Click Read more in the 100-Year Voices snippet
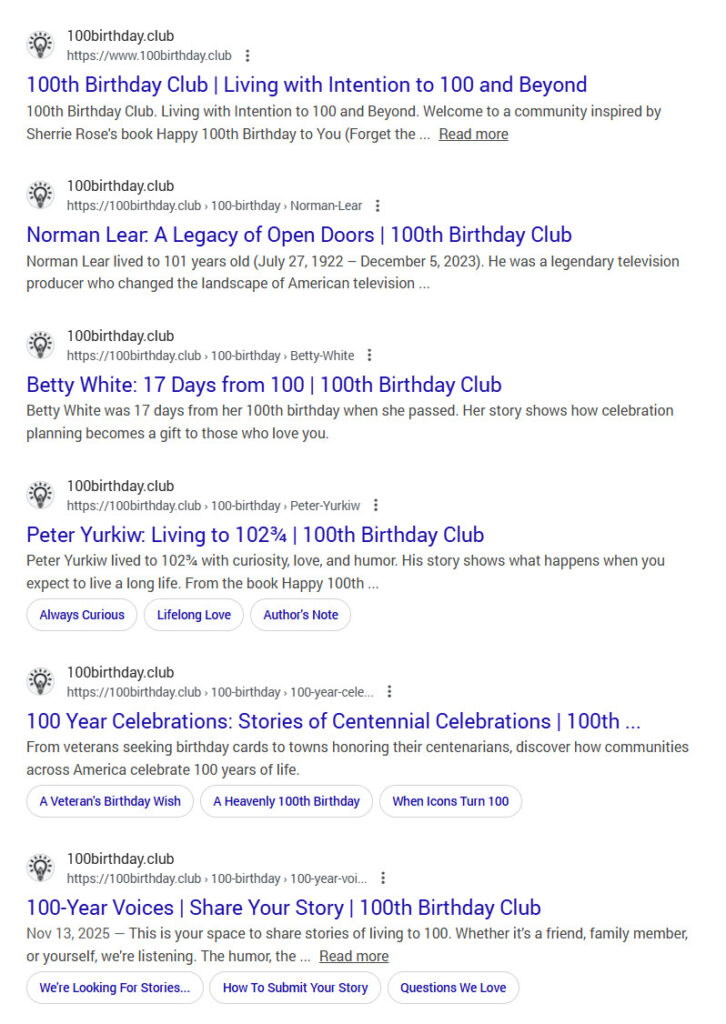This screenshot has height=1024, width=726. click(x=354, y=956)
